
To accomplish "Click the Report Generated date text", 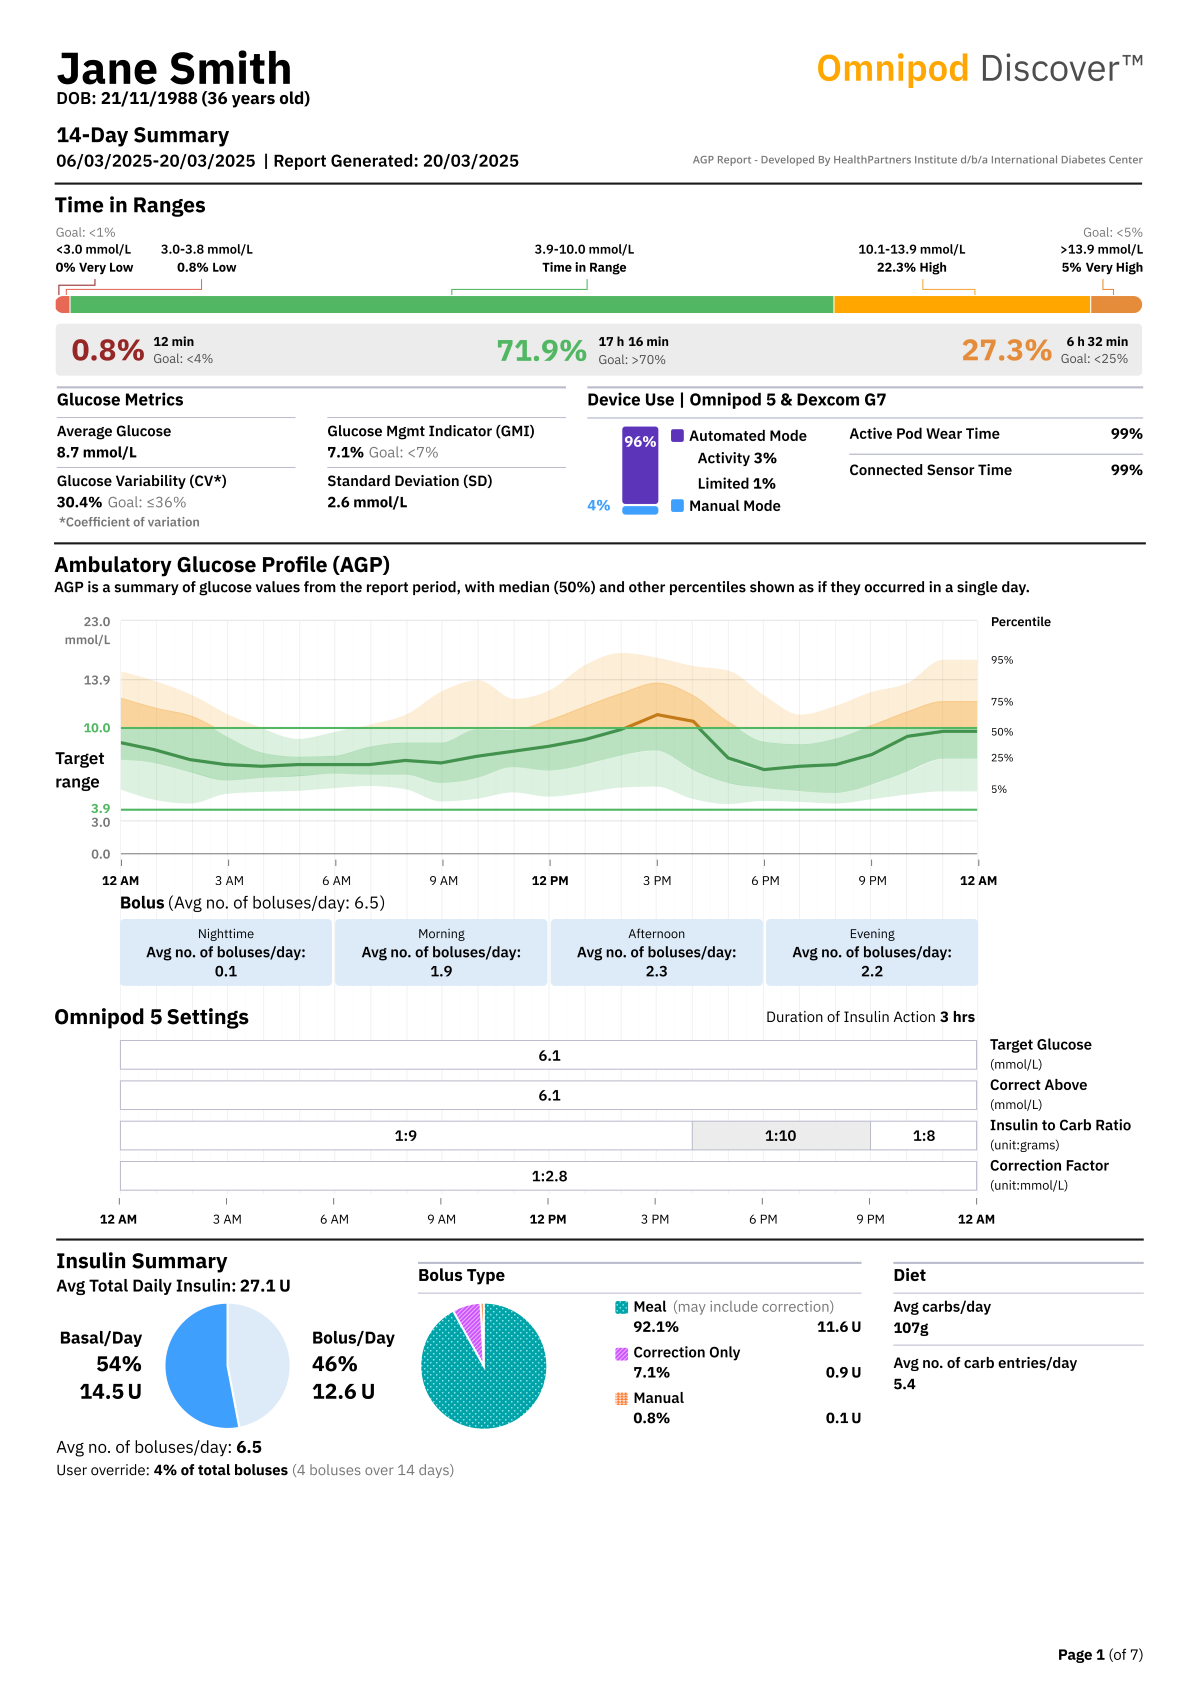I will click(396, 161).
